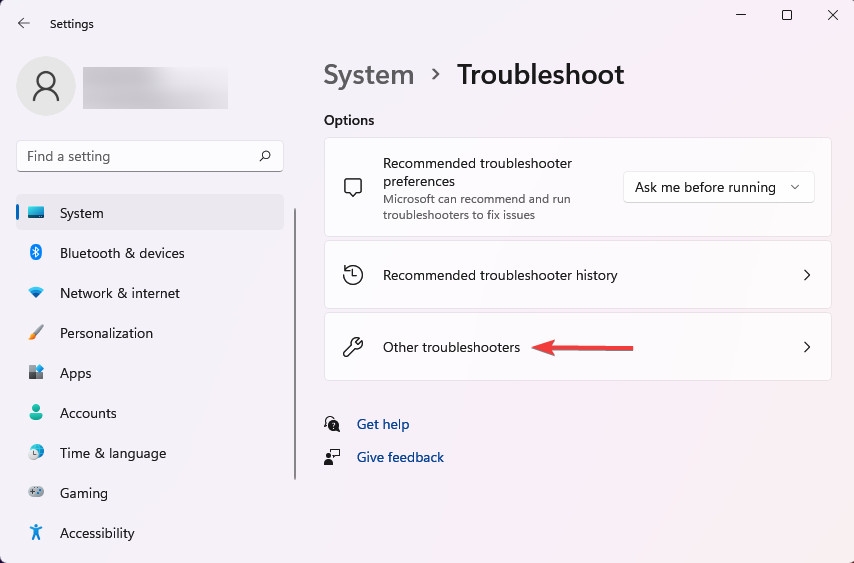
Task: Click the history clock icon
Action: point(353,275)
